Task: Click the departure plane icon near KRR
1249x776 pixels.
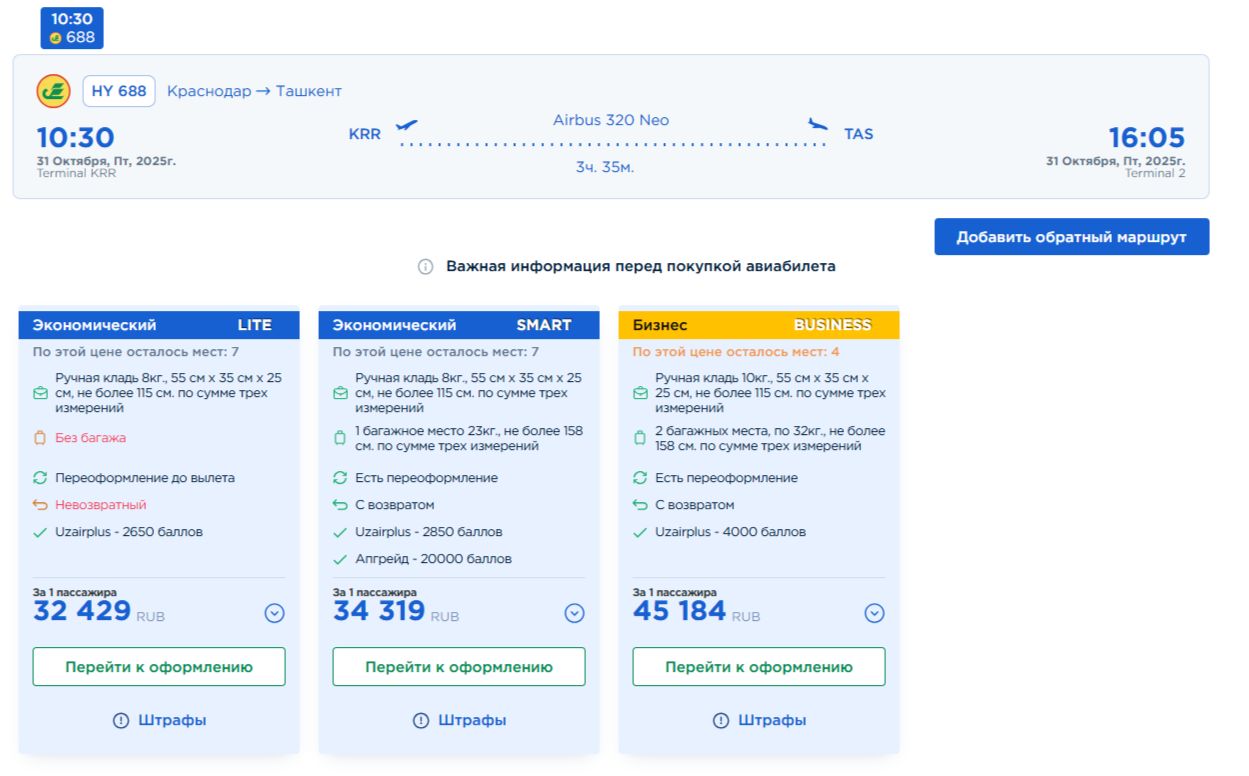Action: click(x=406, y=126)
